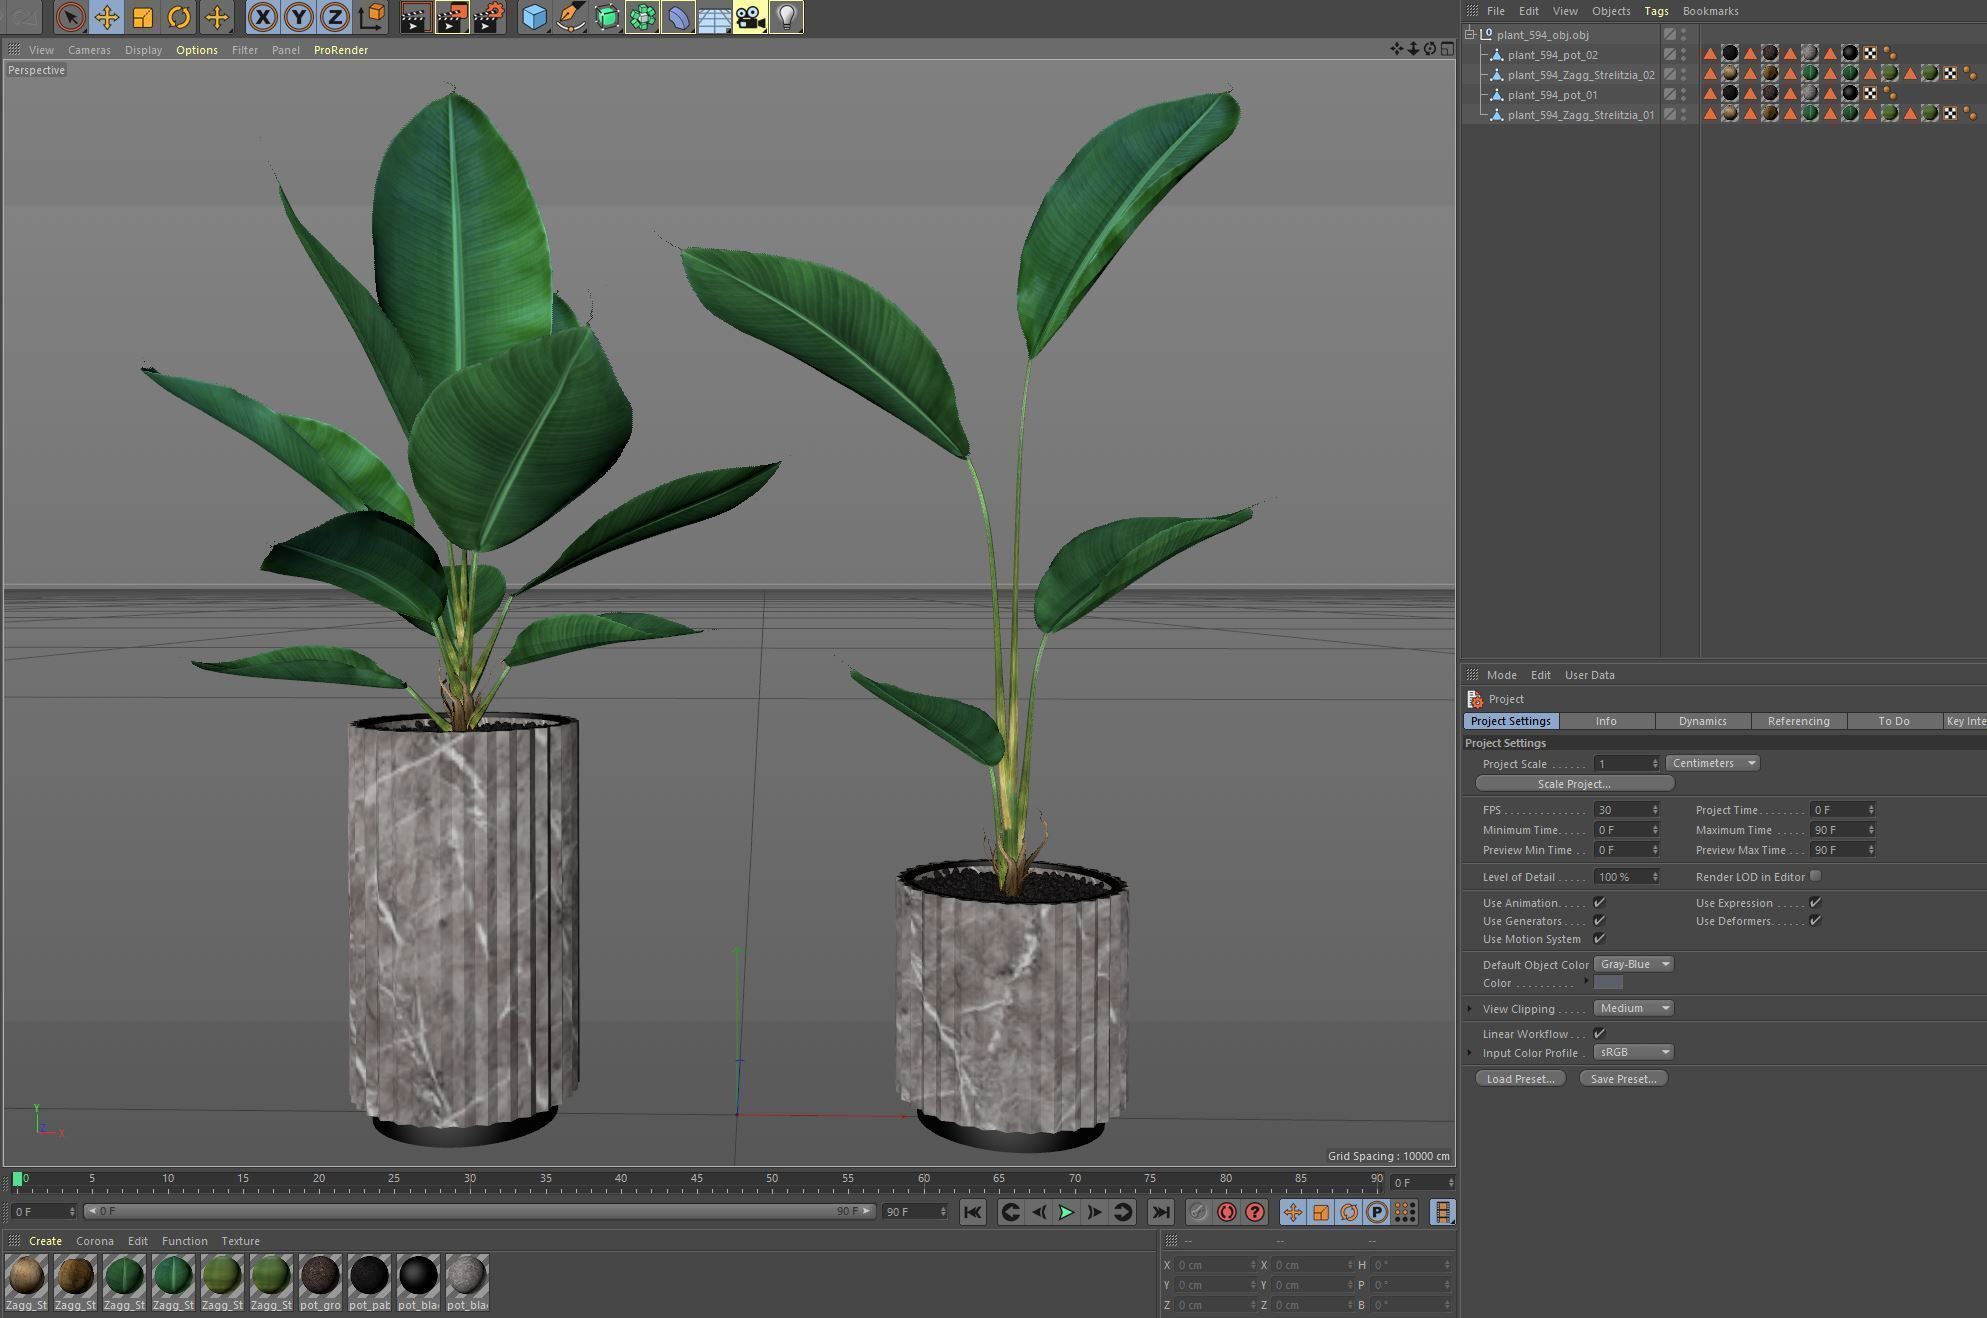Viewport: 1987px width, 1318px height.
Task: Click the Load Preset button
Action: coord(1519,1078)
